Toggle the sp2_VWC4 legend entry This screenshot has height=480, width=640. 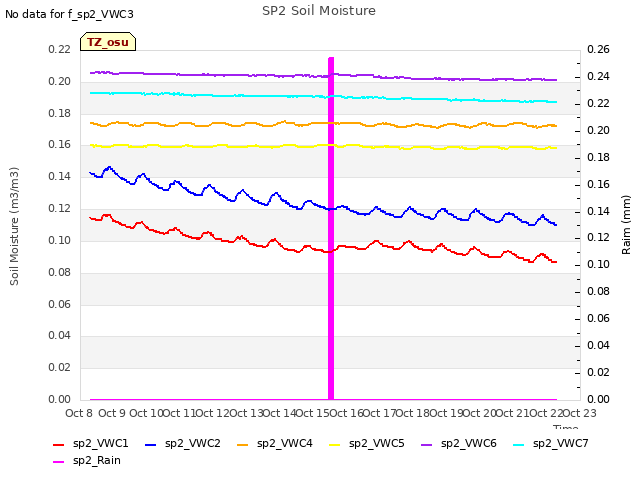point(275,443)
